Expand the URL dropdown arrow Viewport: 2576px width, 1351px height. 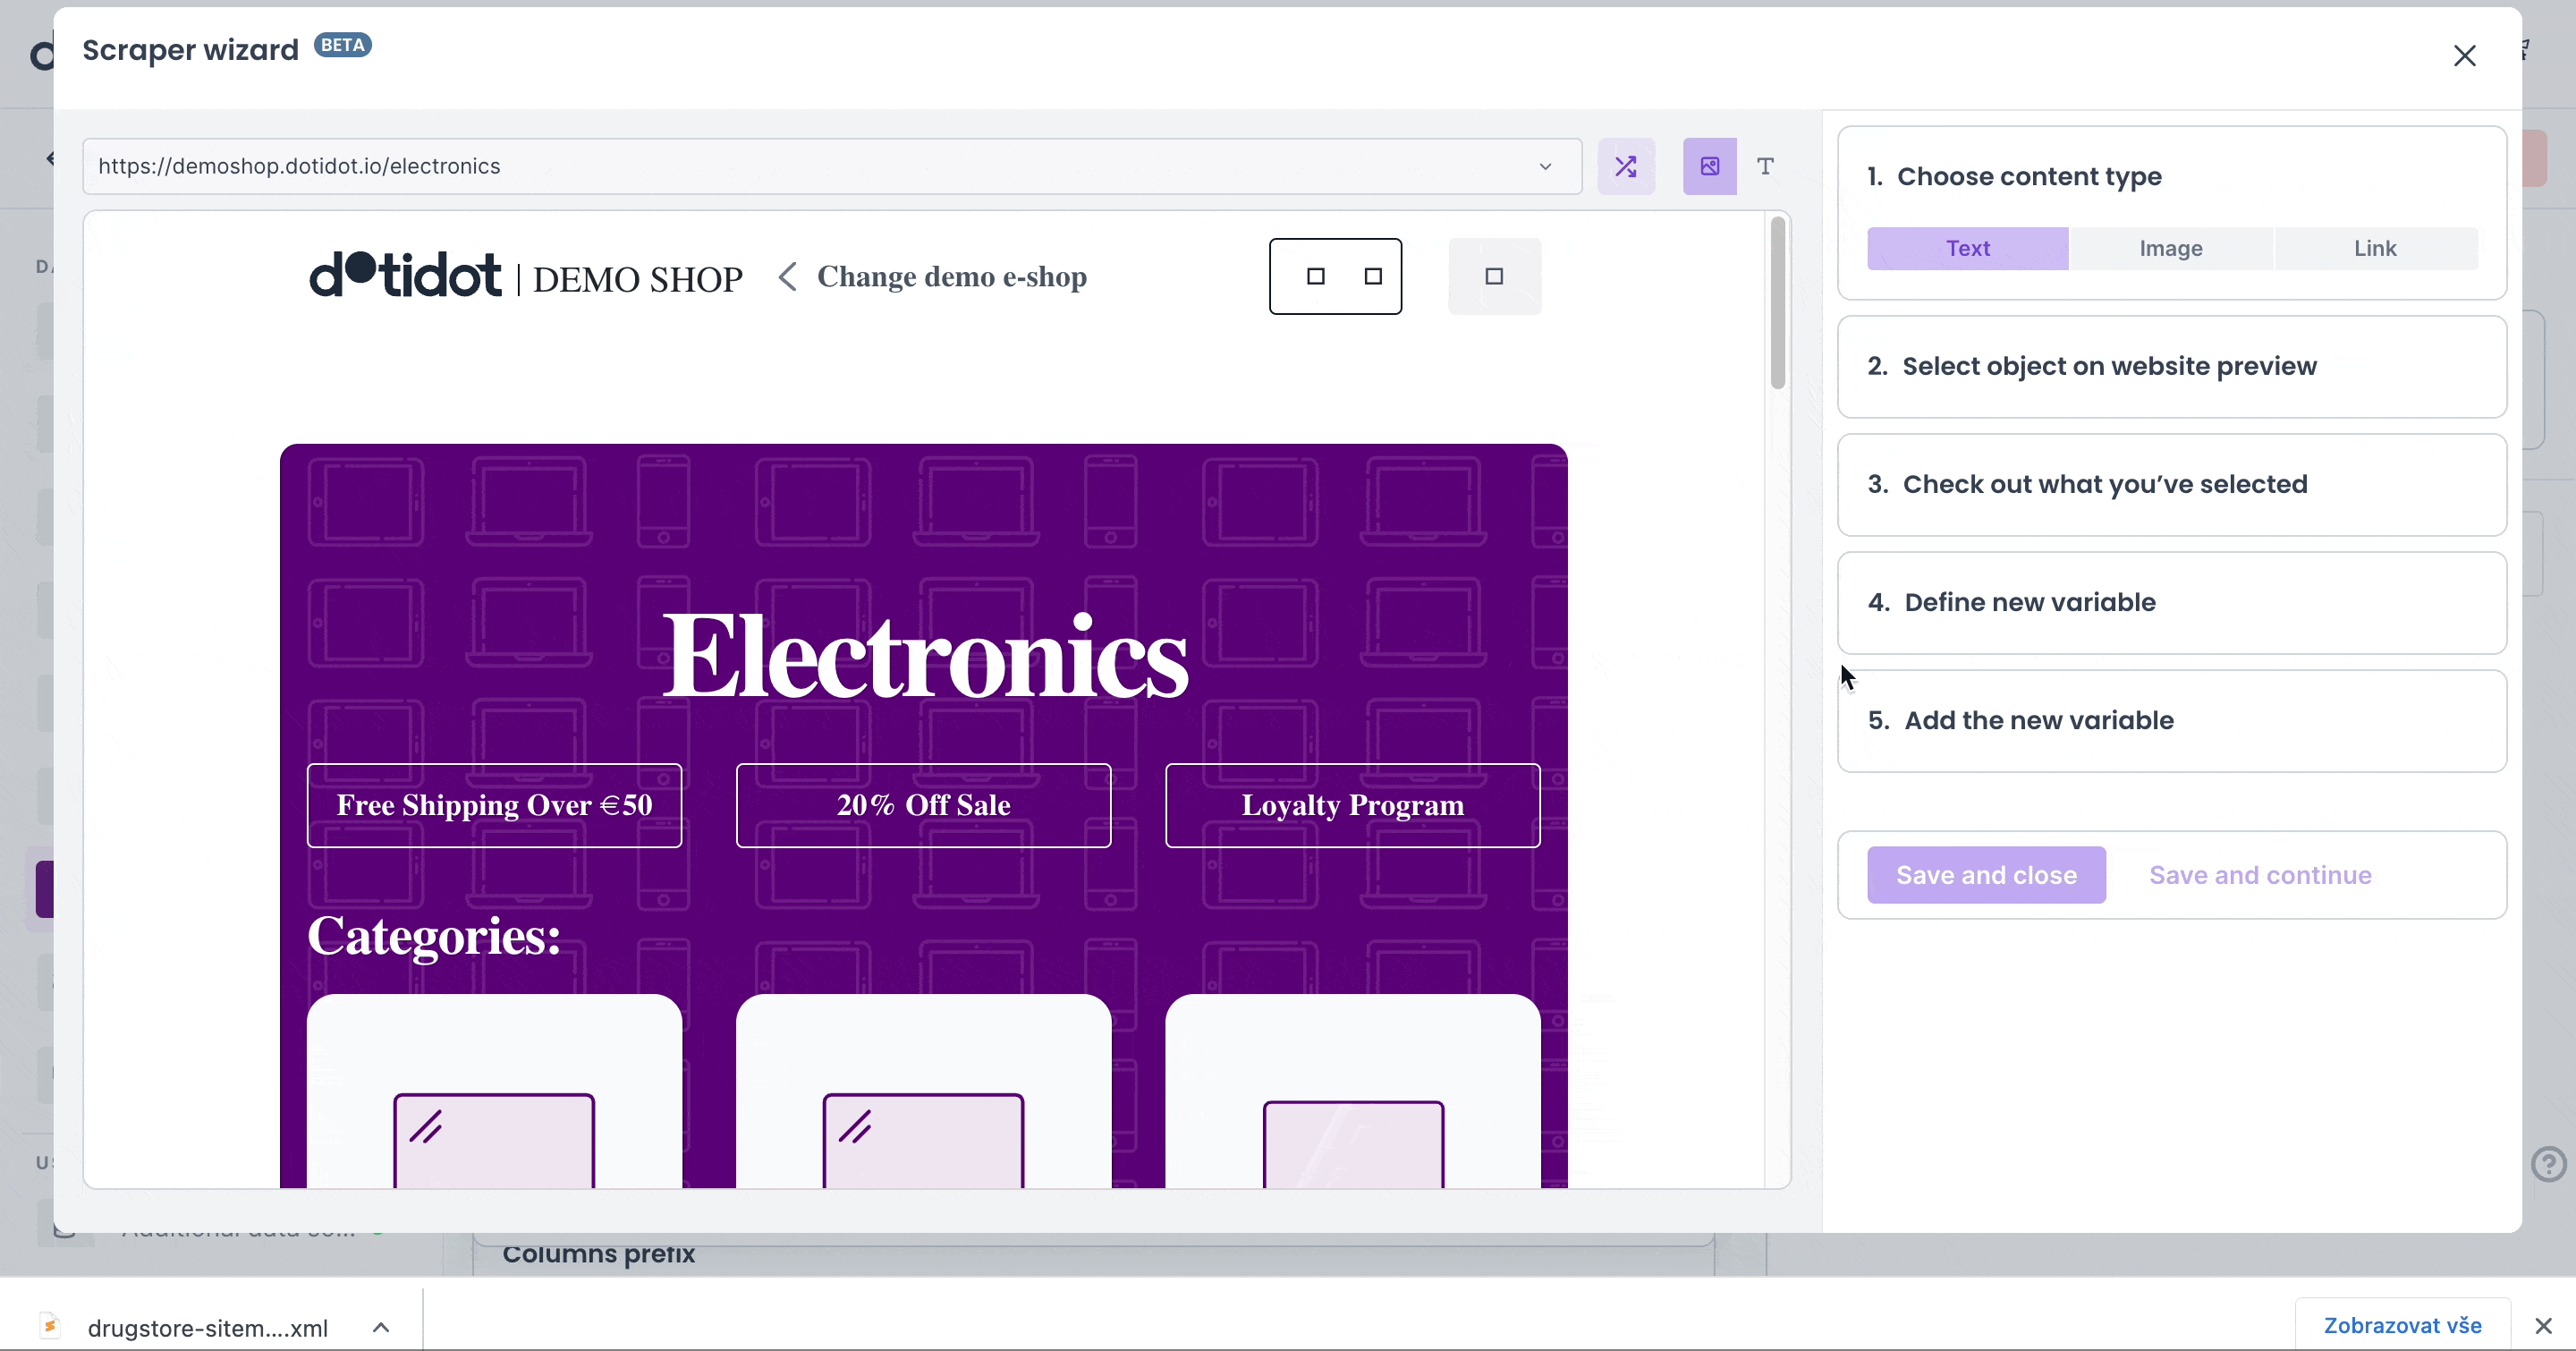(x=1545, y=166)
